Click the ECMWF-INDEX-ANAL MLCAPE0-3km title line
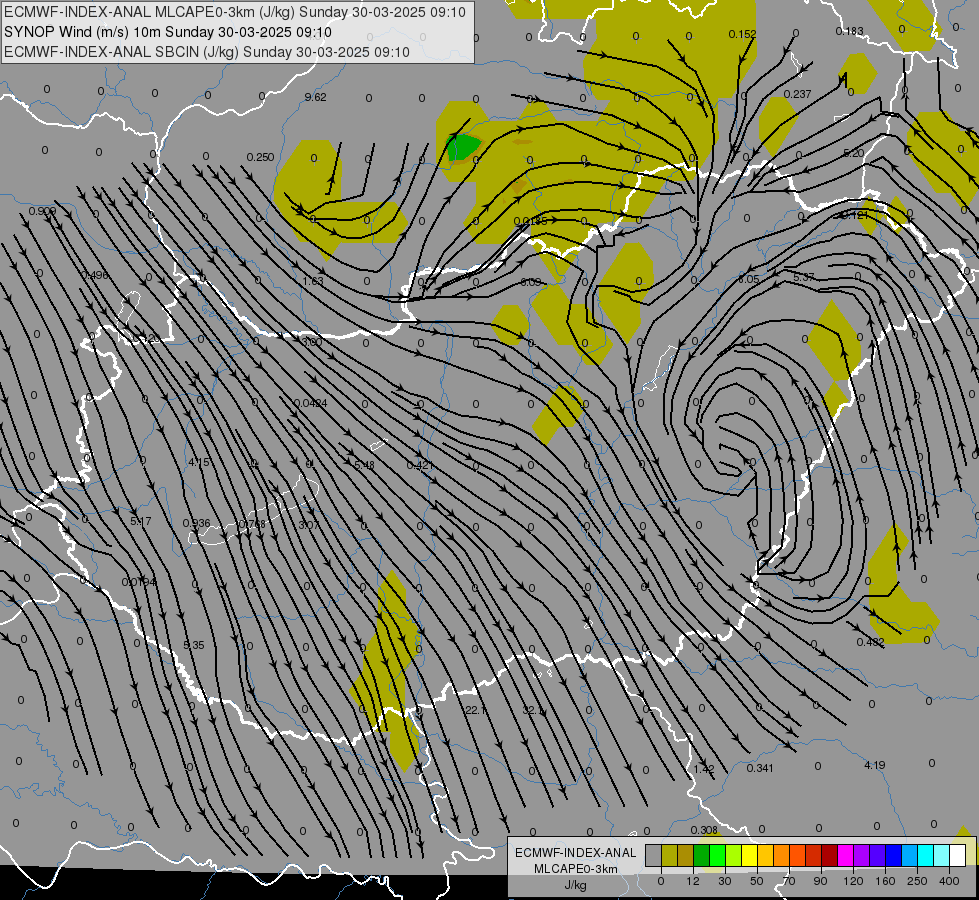The width and height of the screenshot is (979, 900). point(235,12)
